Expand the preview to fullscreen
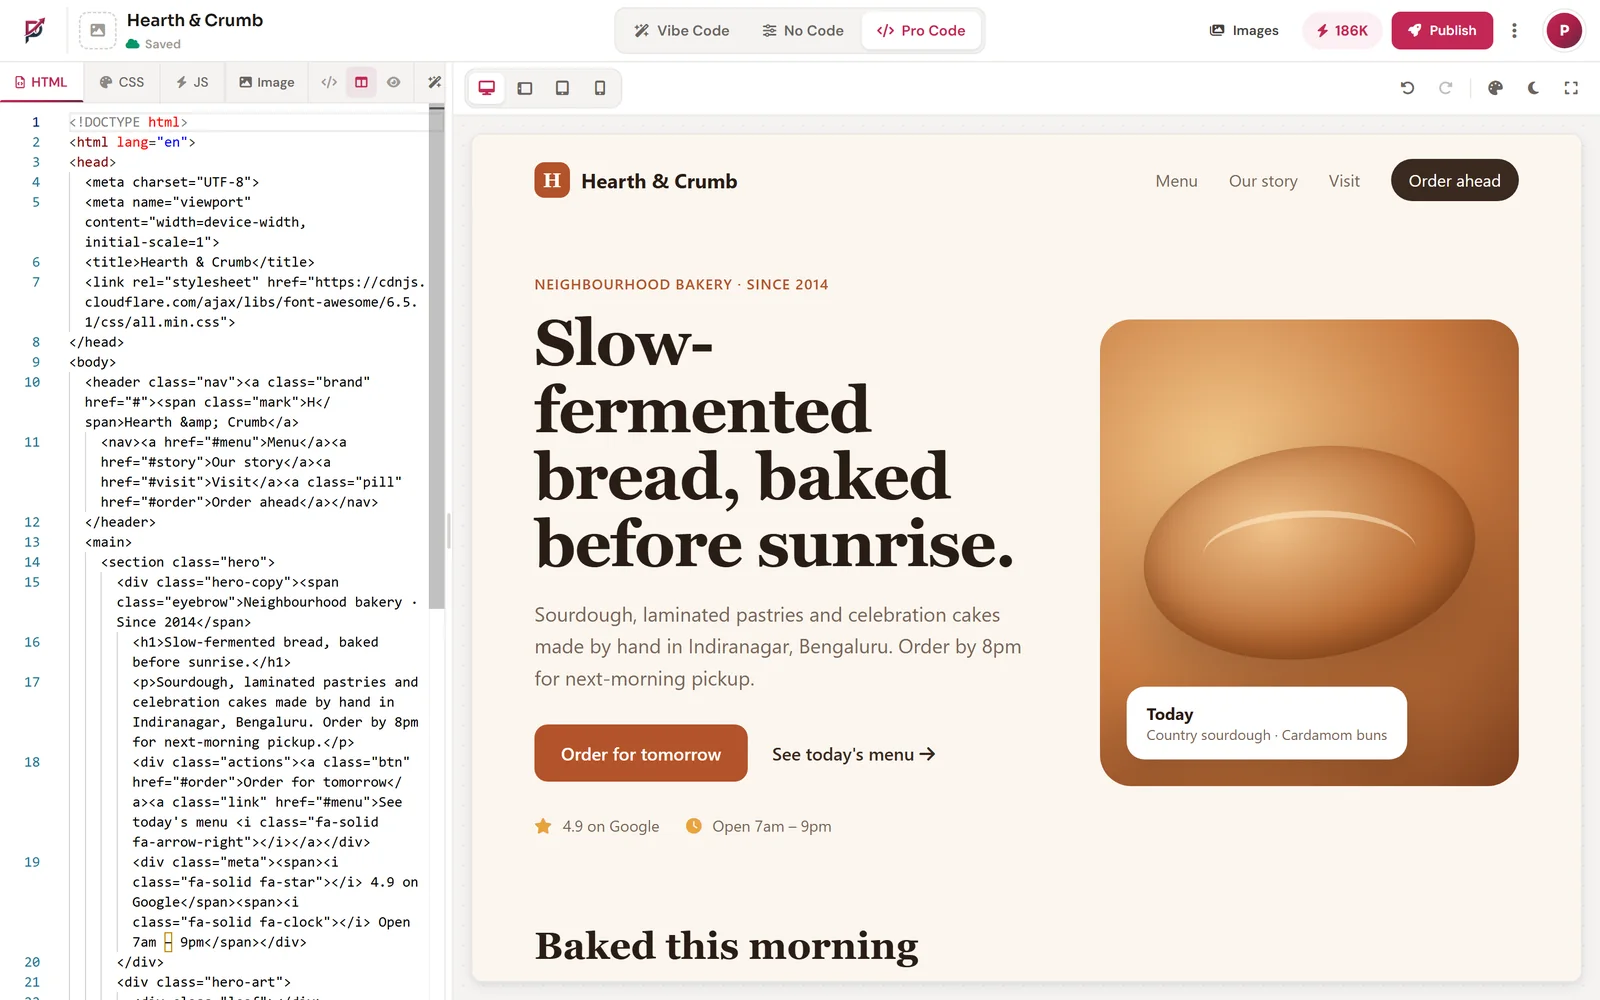The image size is (1600, 1000). 1571,88
